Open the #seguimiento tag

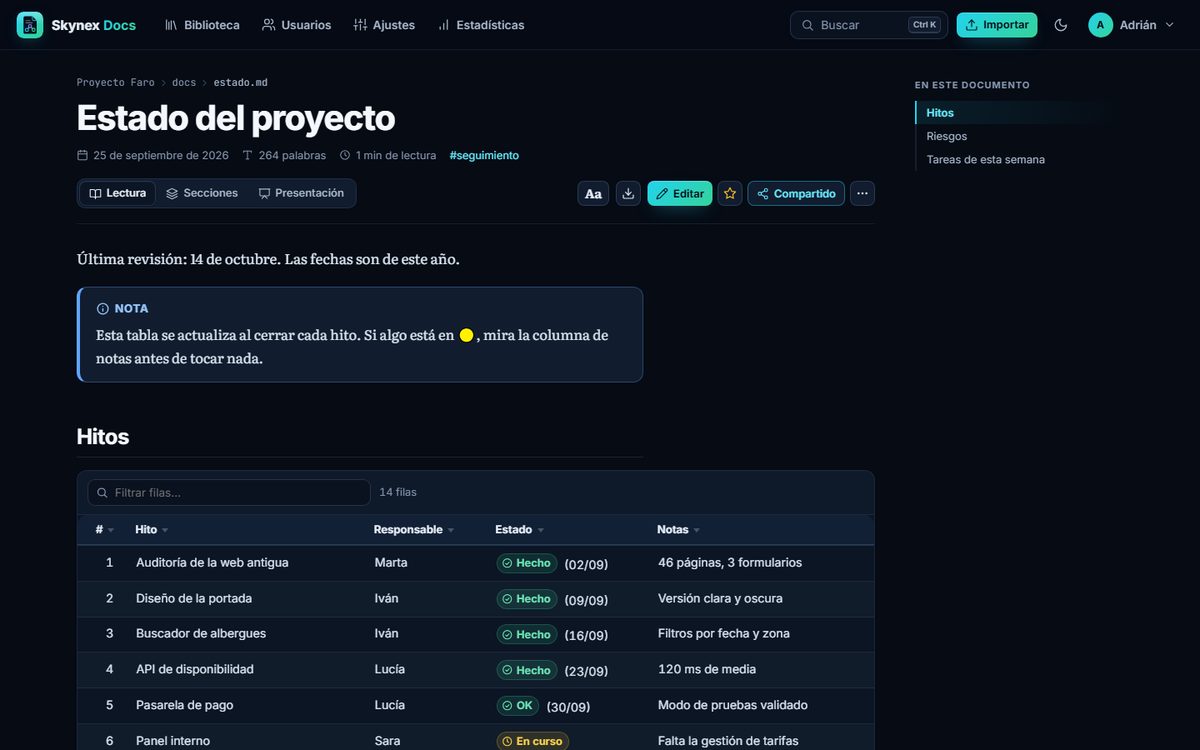484,156
